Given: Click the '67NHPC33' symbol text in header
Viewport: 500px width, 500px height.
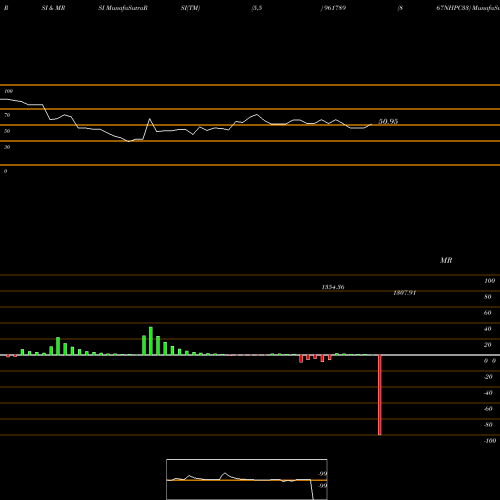Looking at the screenshot, I should (x=452, y=8).
